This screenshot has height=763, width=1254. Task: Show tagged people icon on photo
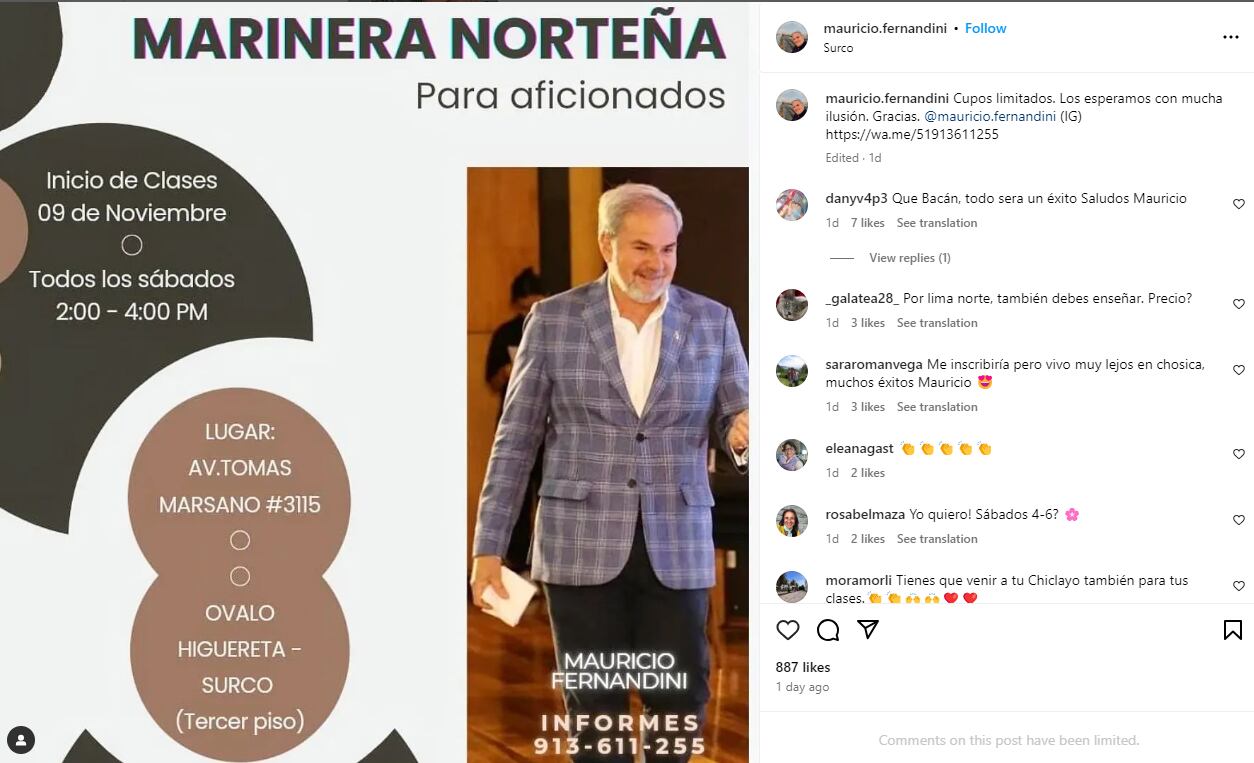click(x=21, y=740)
